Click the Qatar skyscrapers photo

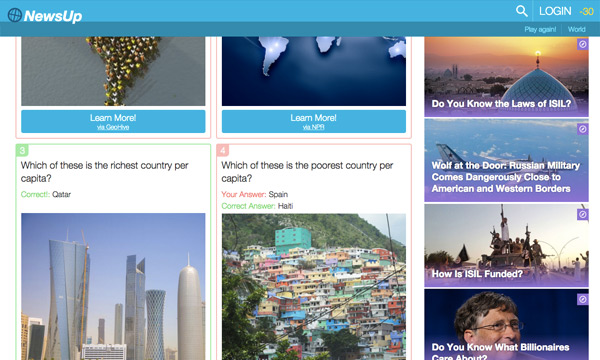(113, 287)
